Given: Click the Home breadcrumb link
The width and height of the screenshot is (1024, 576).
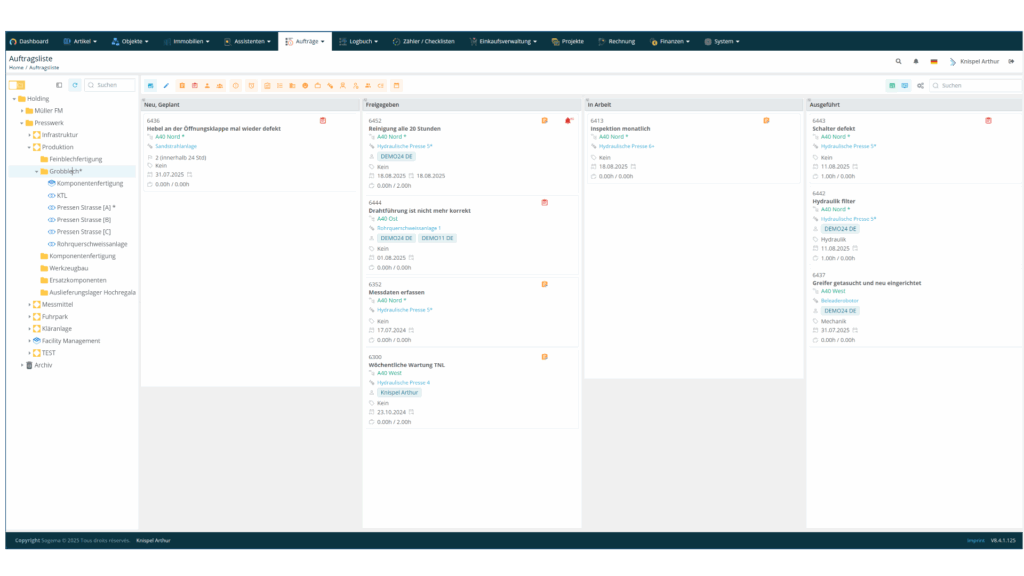Looking at the screenshot, I should [x=15, y=67].
